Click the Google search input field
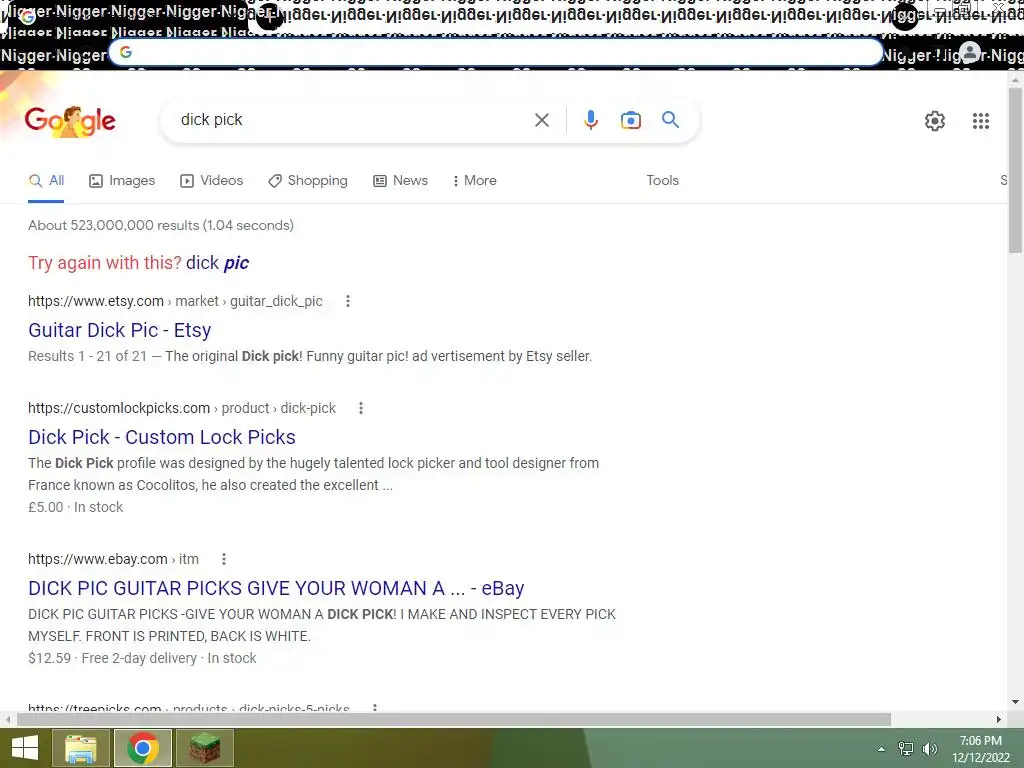This screenshot has width=1024, height=768. coord(353,120)
